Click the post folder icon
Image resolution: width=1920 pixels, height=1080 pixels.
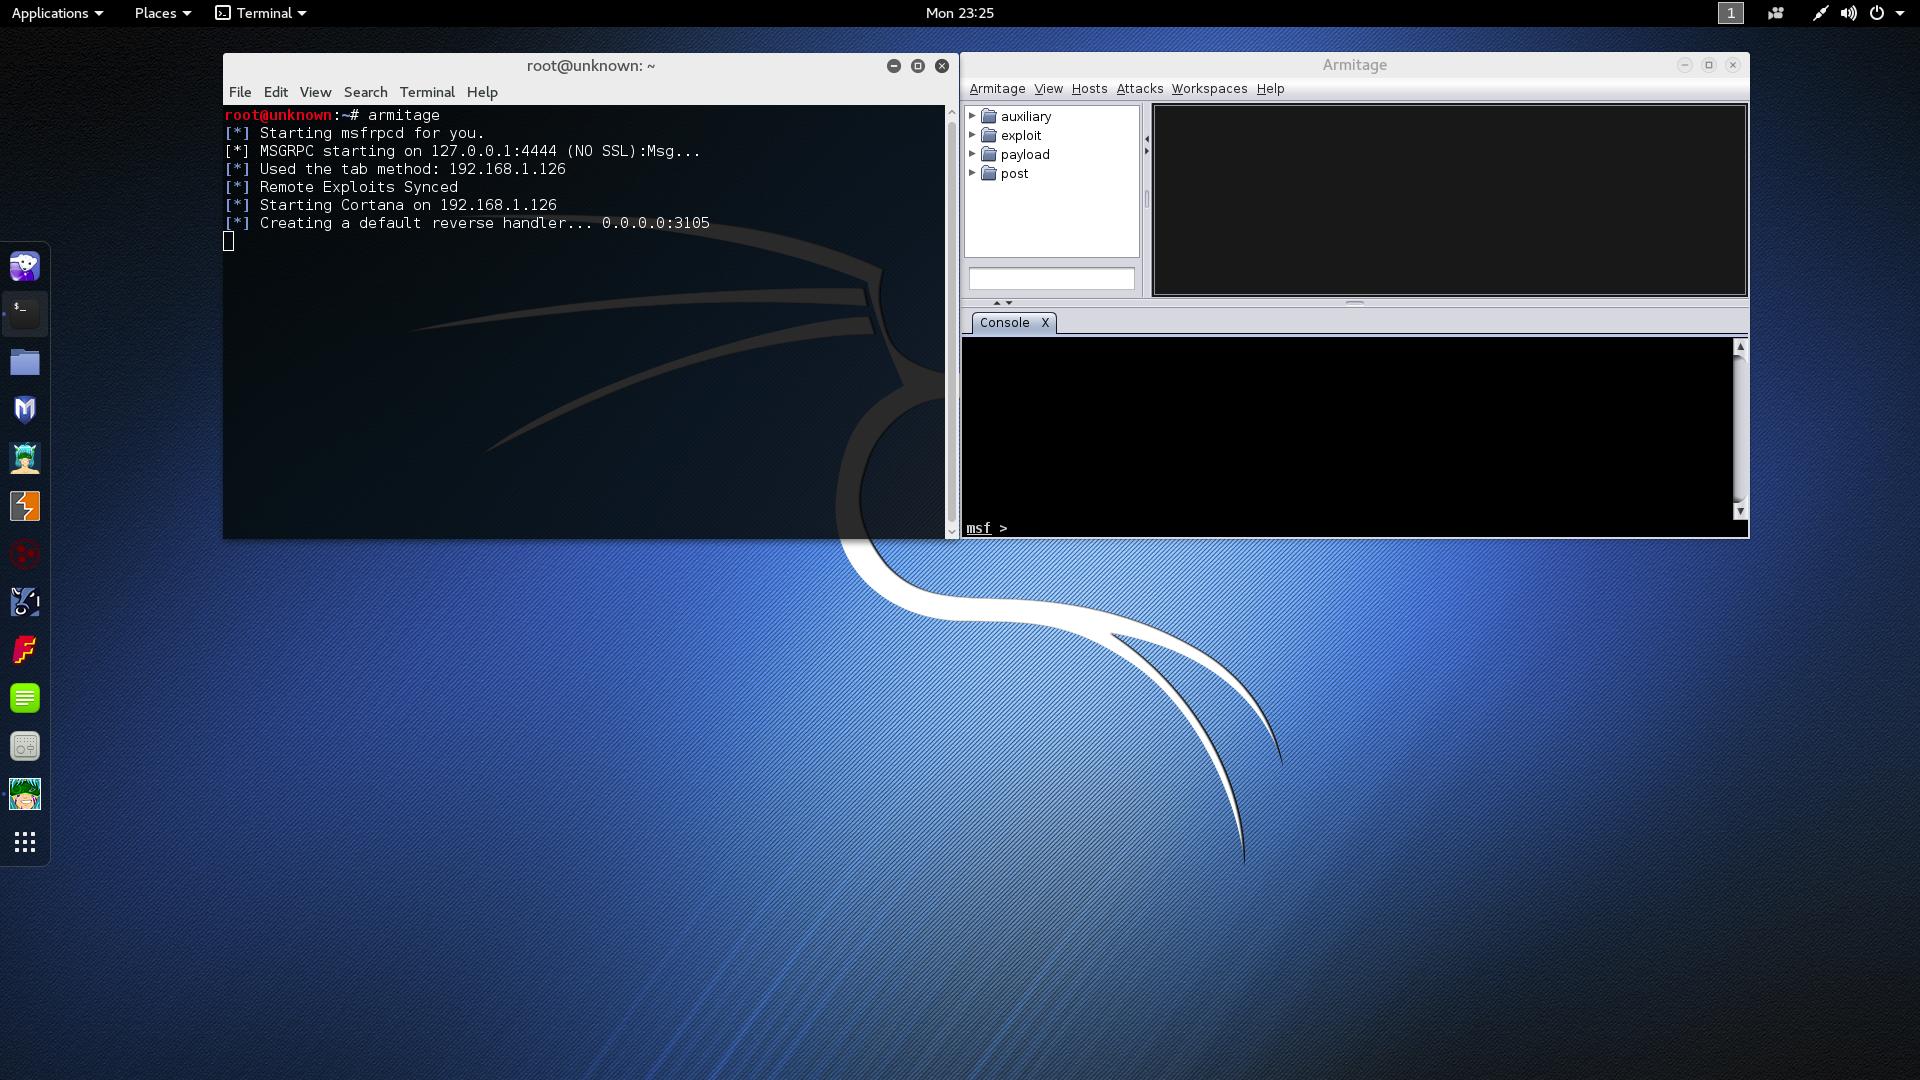pyautogui.click(x=989, y=173)
